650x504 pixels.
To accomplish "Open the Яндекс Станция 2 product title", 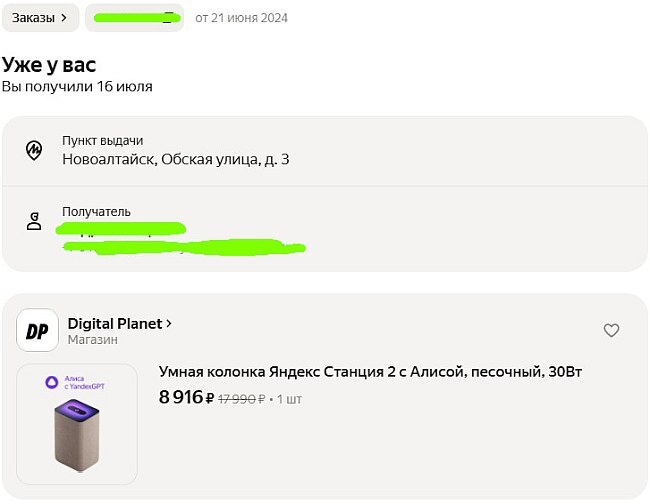I will click(x=370, y=372).
